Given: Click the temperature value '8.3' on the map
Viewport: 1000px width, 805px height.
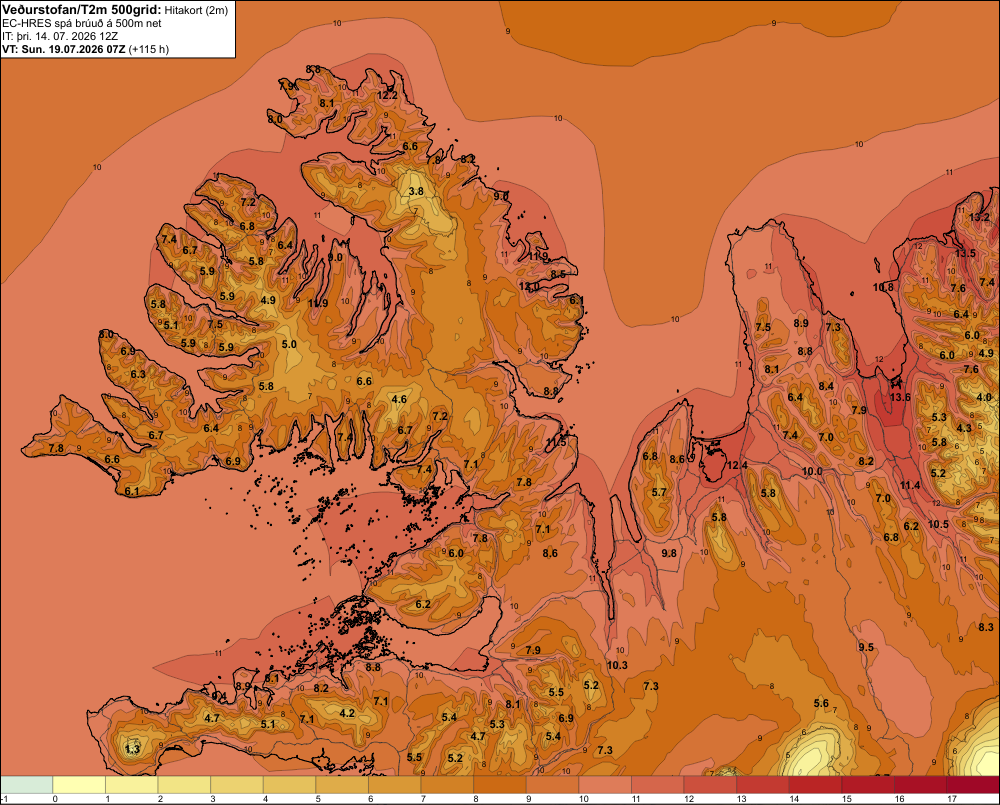Looking at the screenshot, I should 986,628.
